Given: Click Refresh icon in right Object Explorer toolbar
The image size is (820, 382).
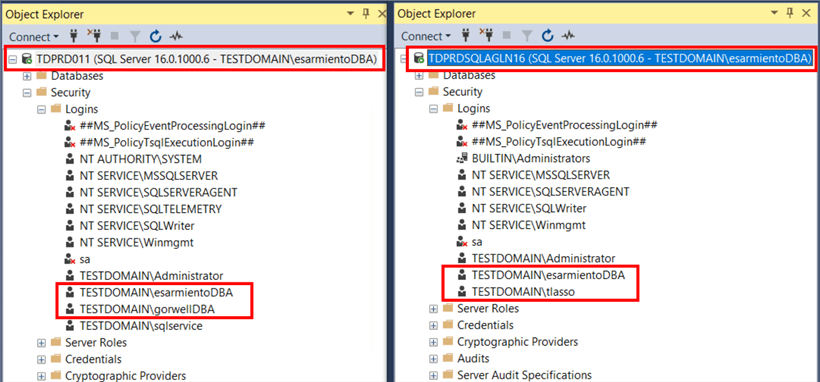Looking at the screenshot, I should click(x=548, y=36).
